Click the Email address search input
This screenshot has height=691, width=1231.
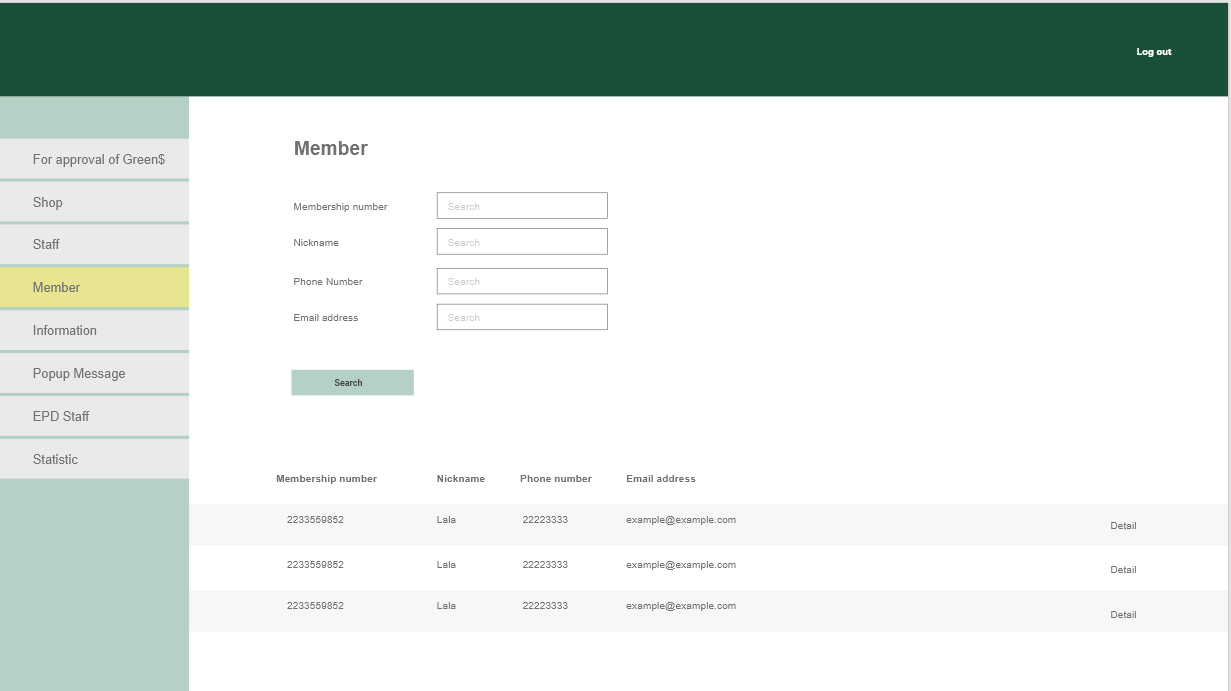(522, 317)
